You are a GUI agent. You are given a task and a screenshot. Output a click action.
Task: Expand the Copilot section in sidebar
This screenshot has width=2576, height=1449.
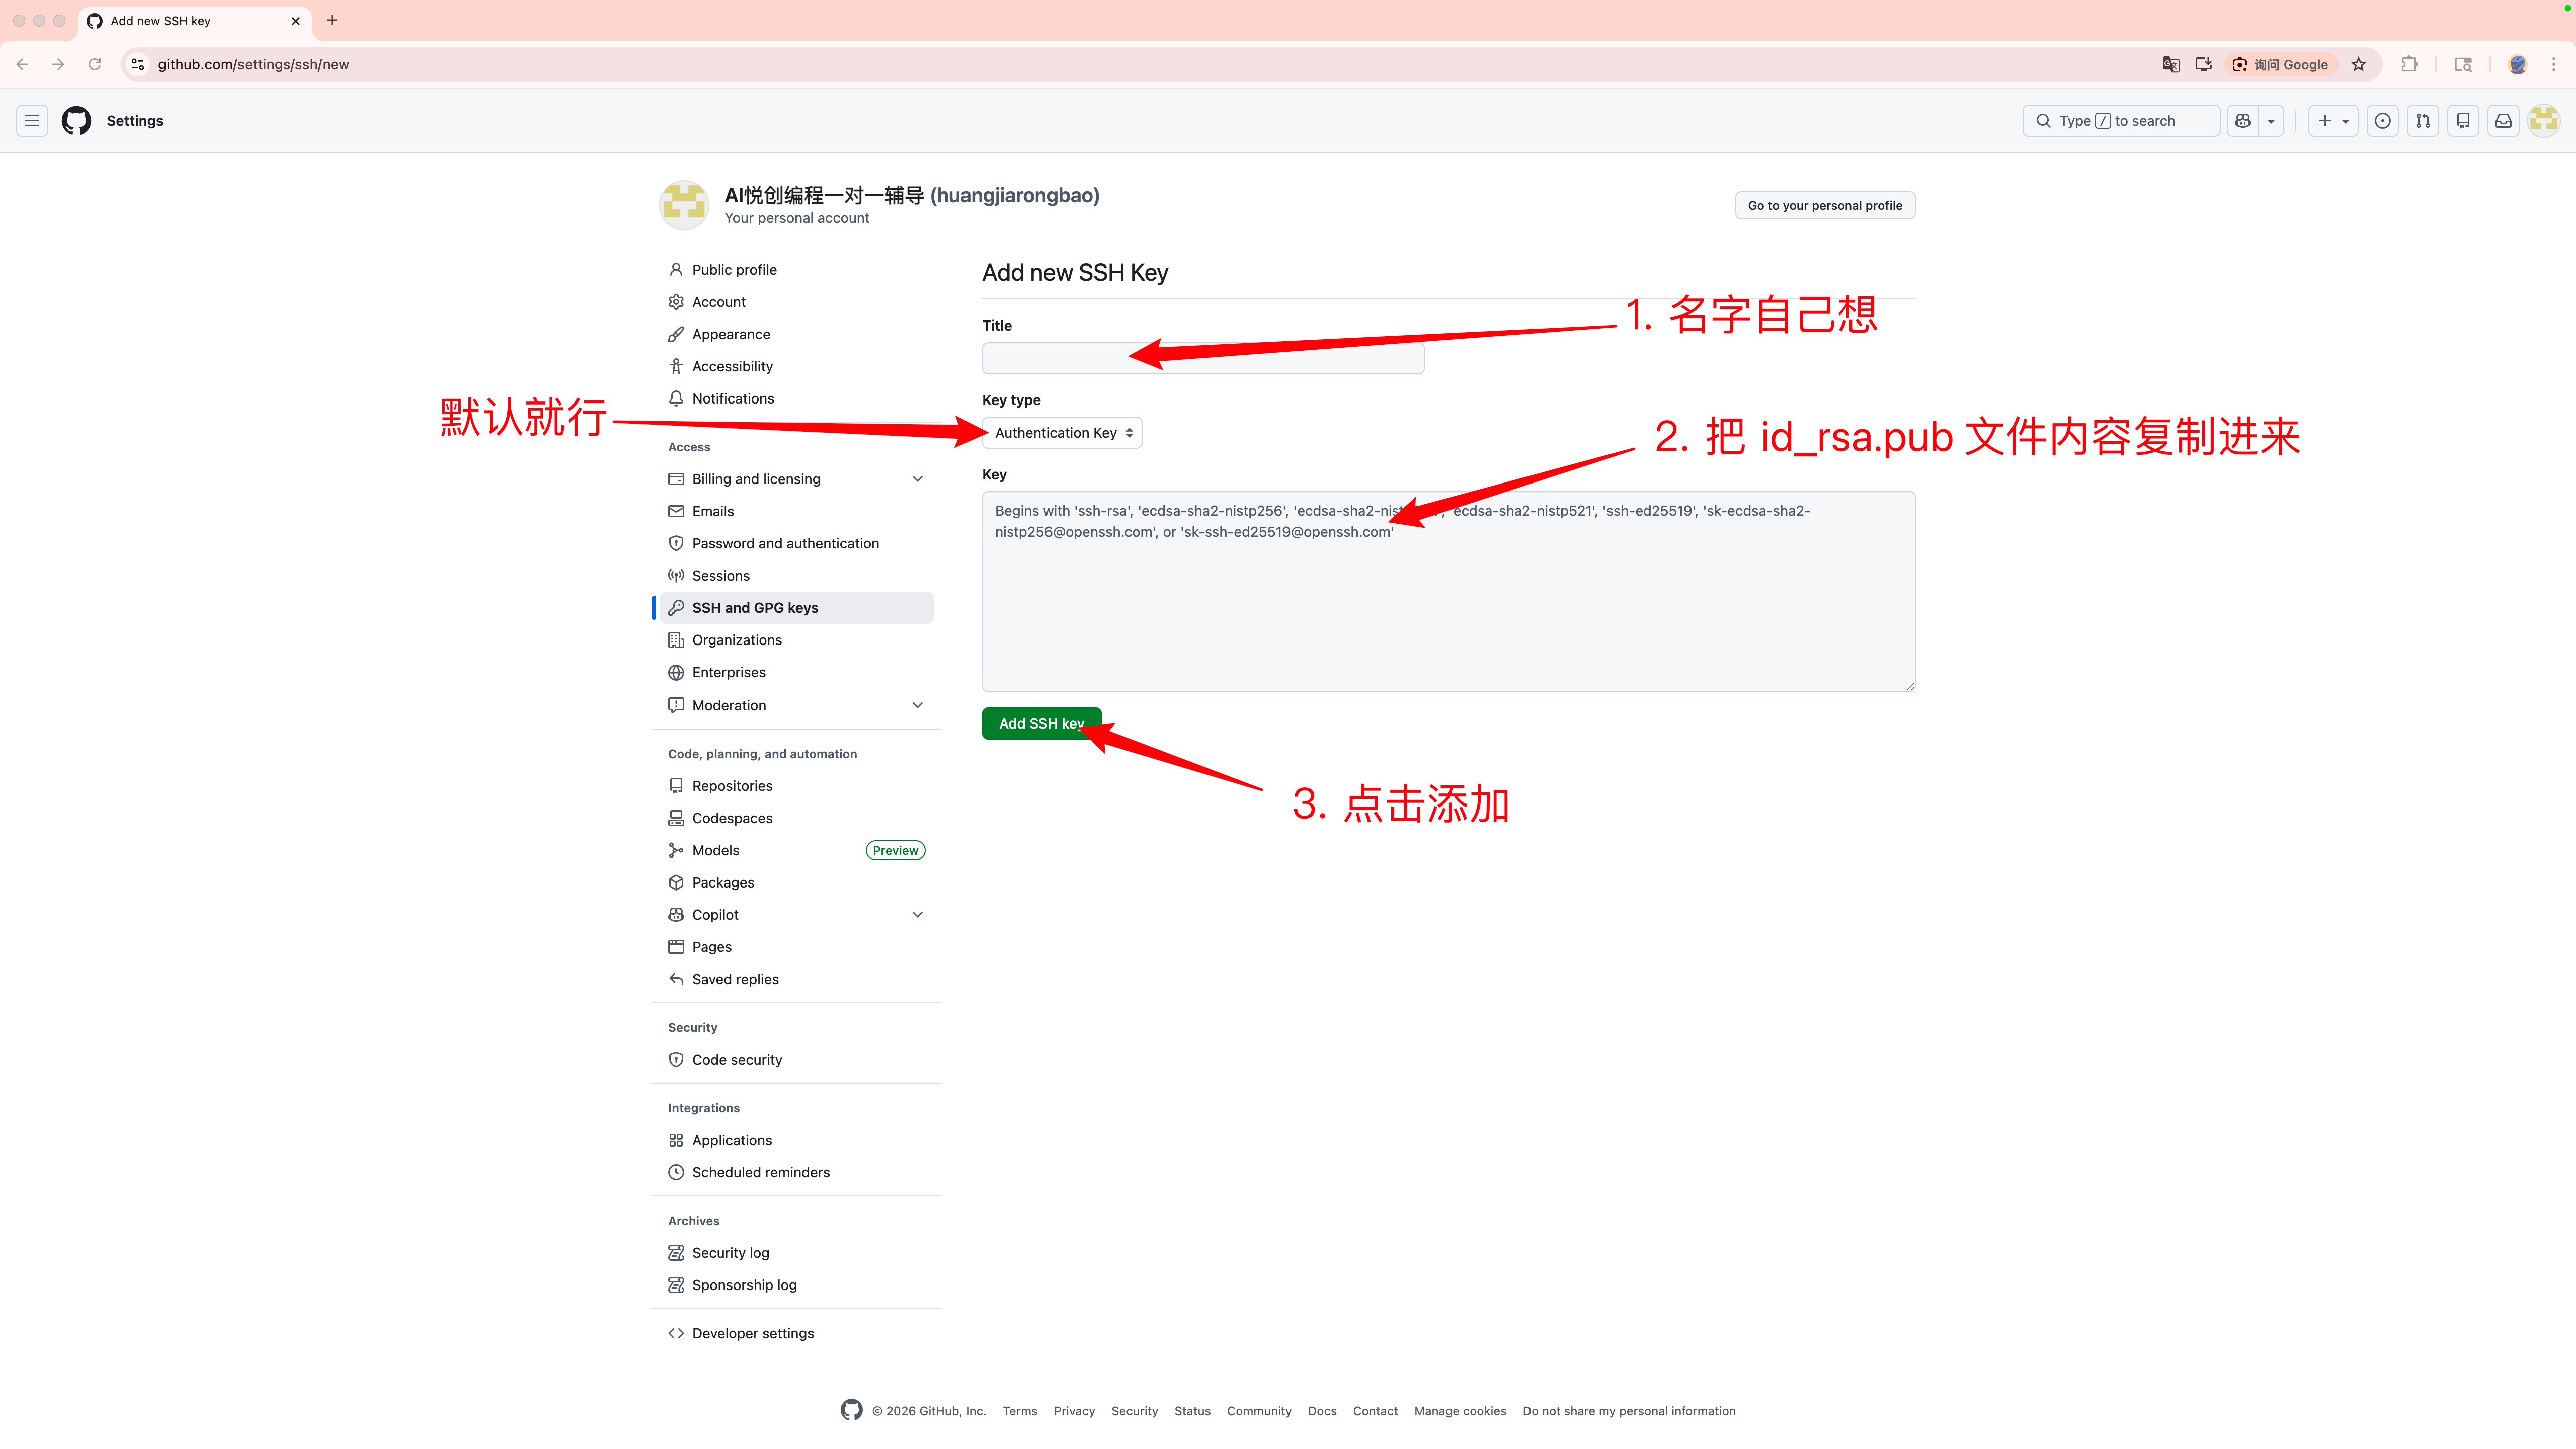click(796, 914)
